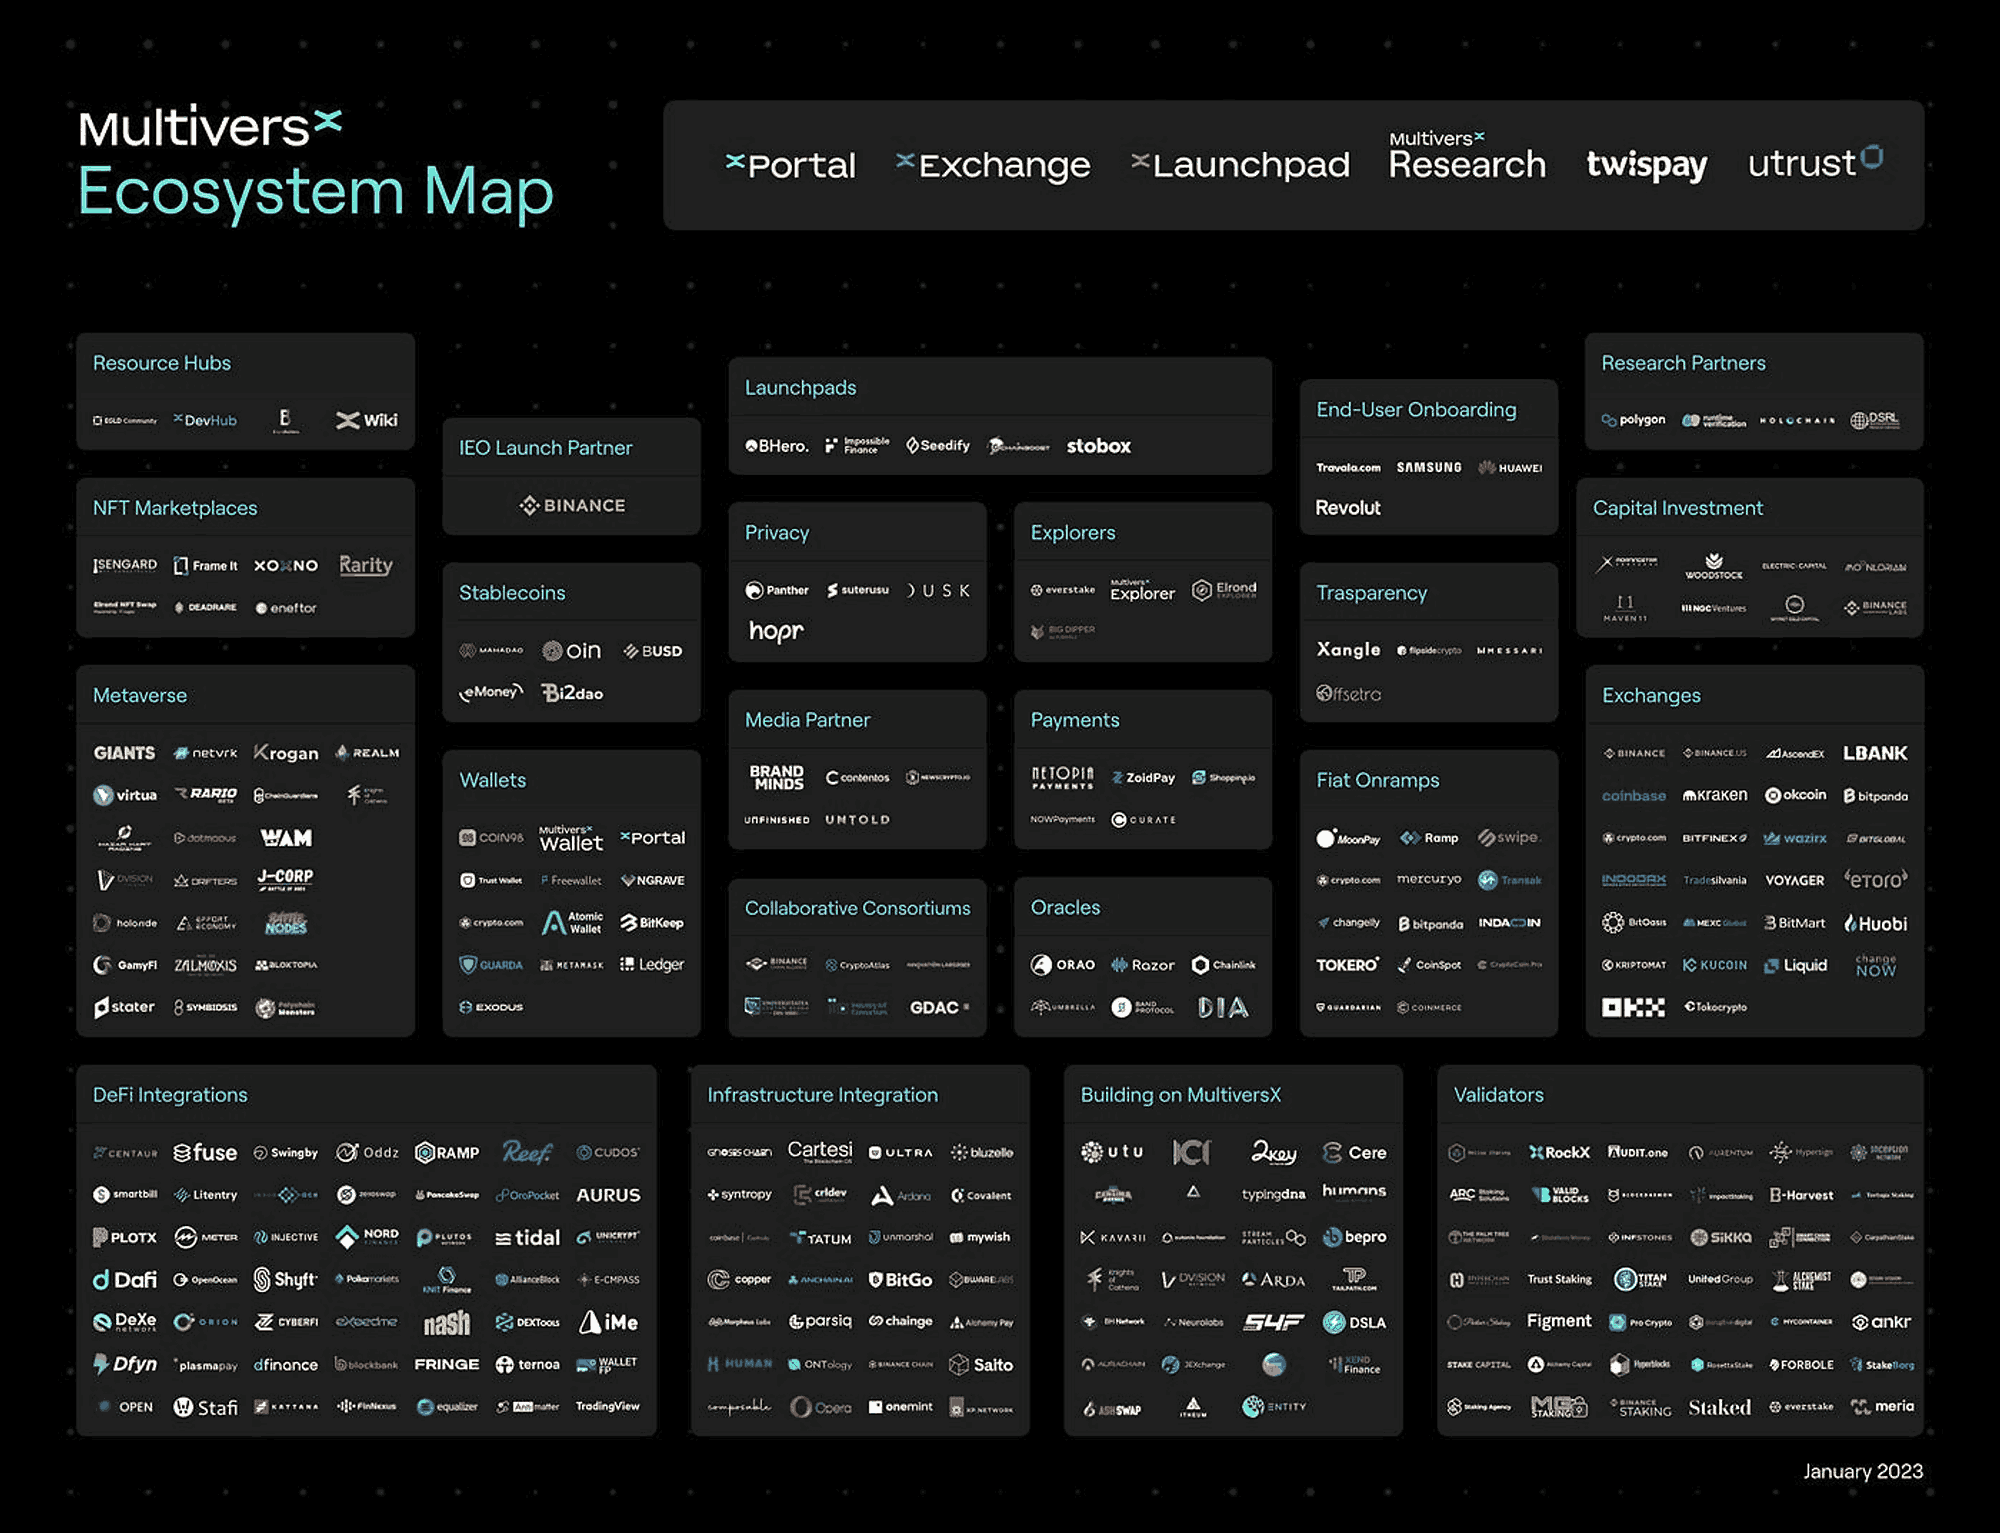Click the LBANK logo in Exchanges
Viewport: 2000px width, 1533px height.
(1875, 753)
